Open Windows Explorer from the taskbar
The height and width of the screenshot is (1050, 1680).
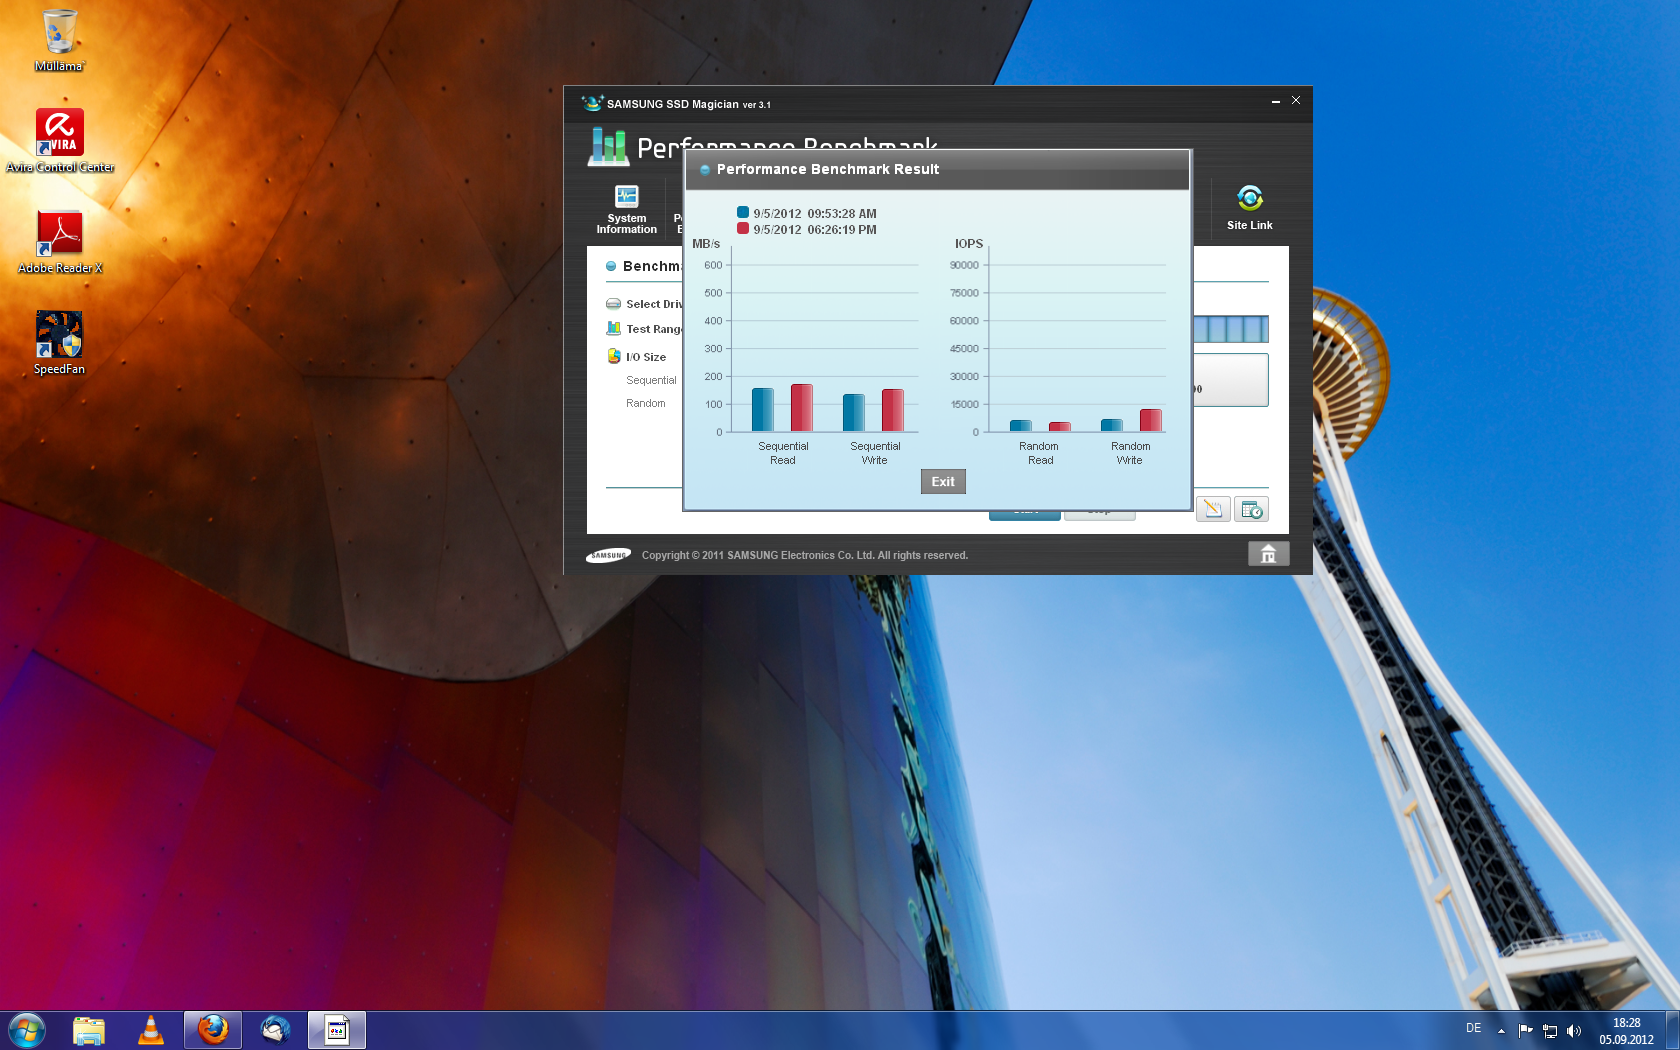[89, 1030]
